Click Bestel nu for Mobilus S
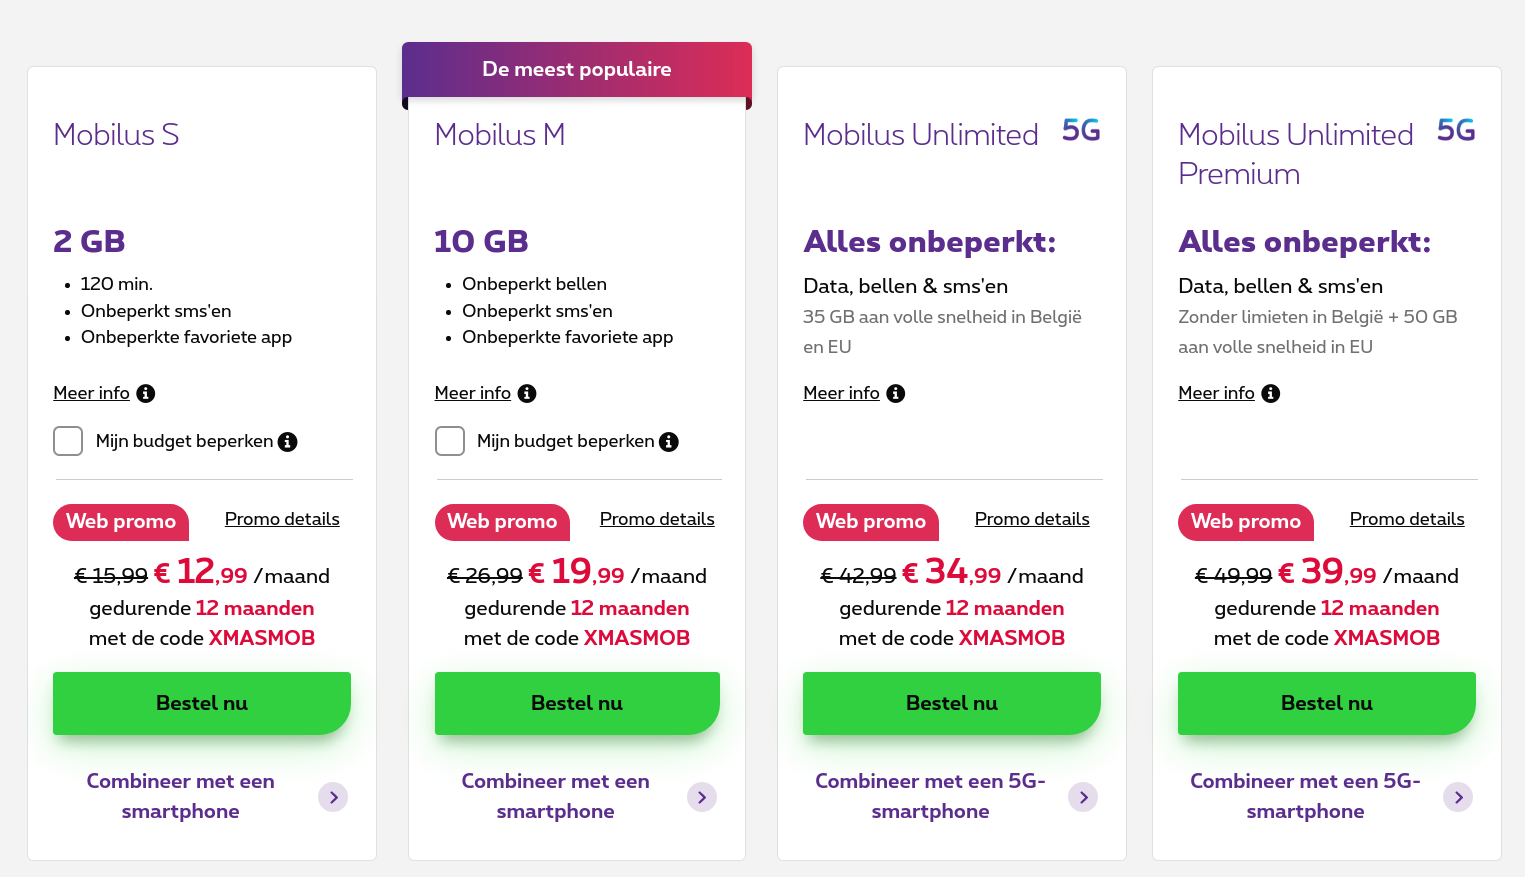Viewport: 1525px width, 877px height. point(202,703)
